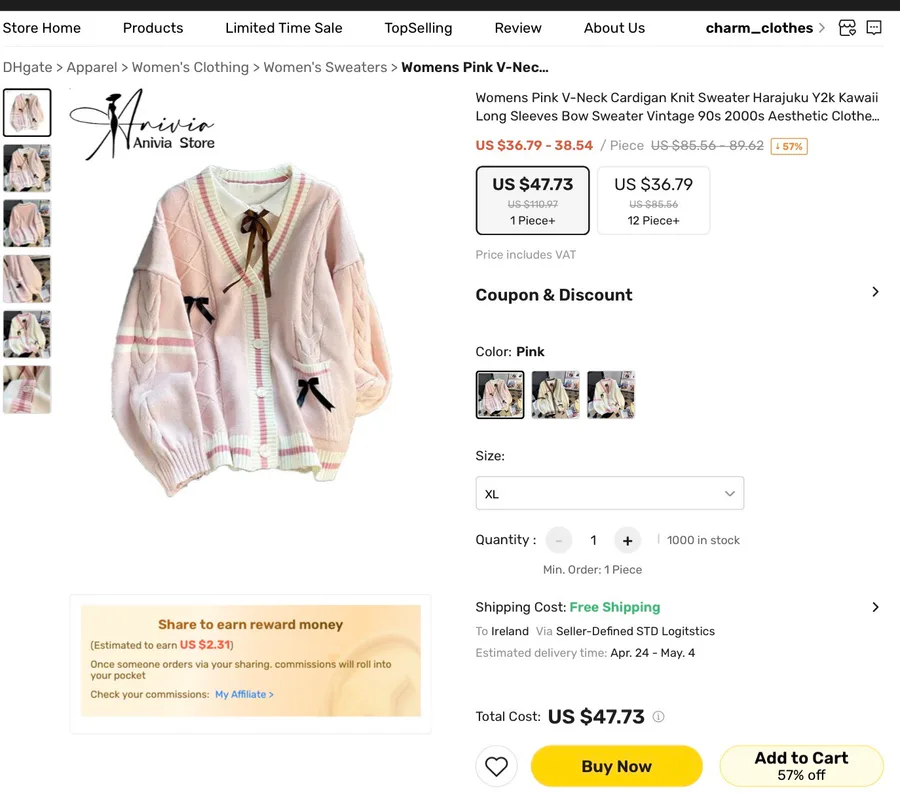
Task: Expand the Shipping Cost details arrow
Action: pyautogui.click(x=875, y=607)
